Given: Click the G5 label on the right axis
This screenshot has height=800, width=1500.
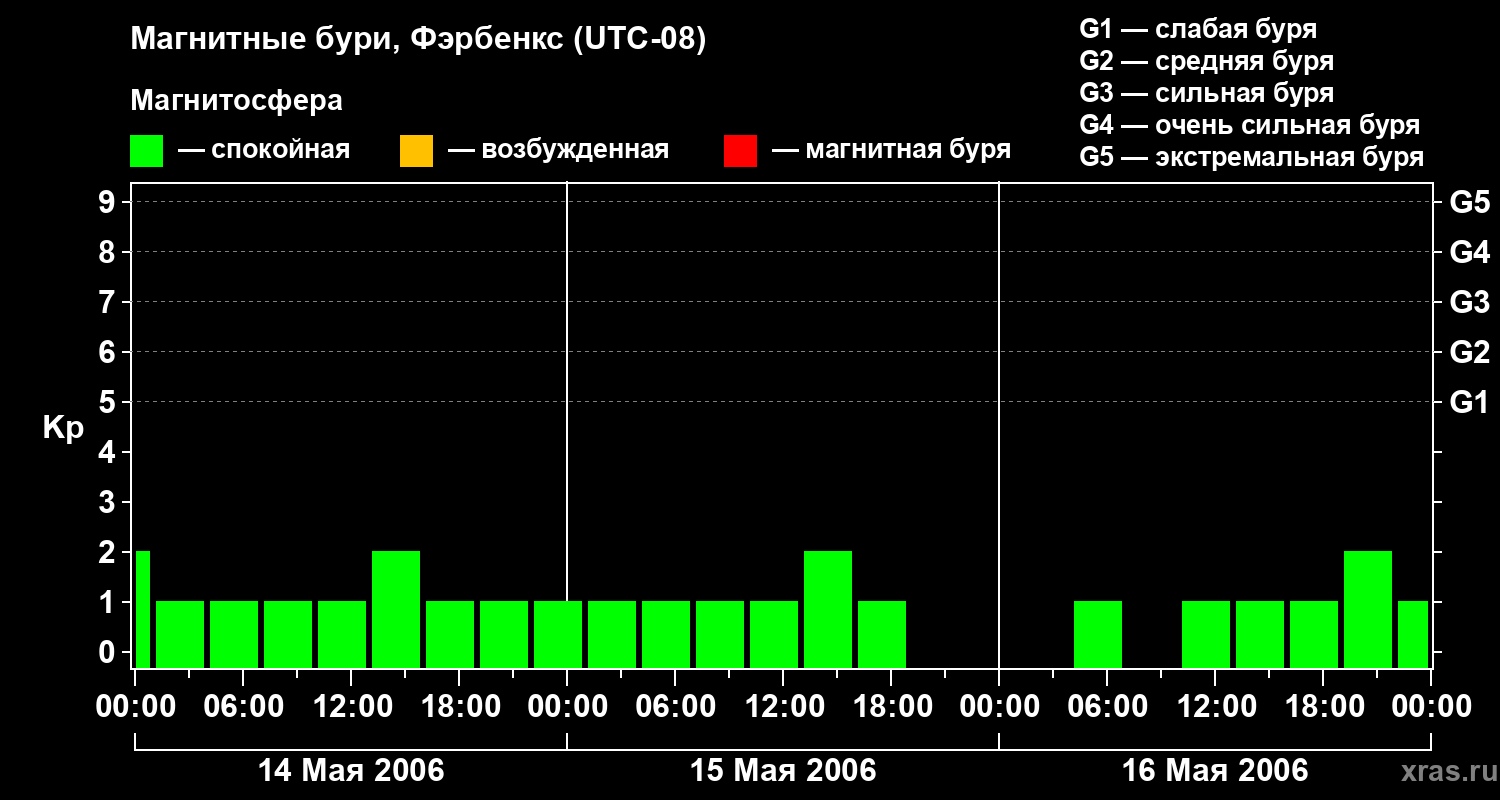Looking at the screenshot, I should click(1470, 203).
